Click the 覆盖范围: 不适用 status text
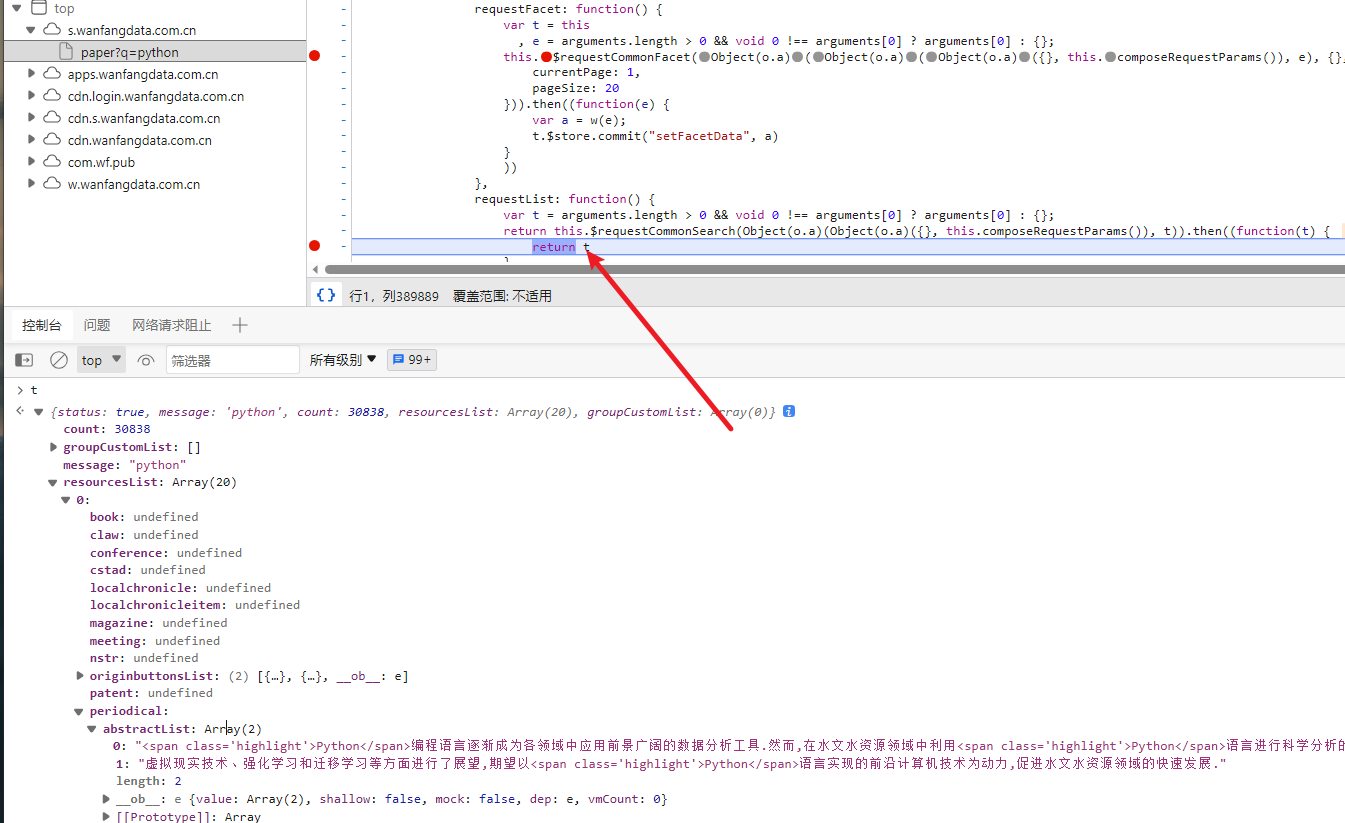Image resolution: width=1345 pixels, height=823 pixels. tap(502, 296)
